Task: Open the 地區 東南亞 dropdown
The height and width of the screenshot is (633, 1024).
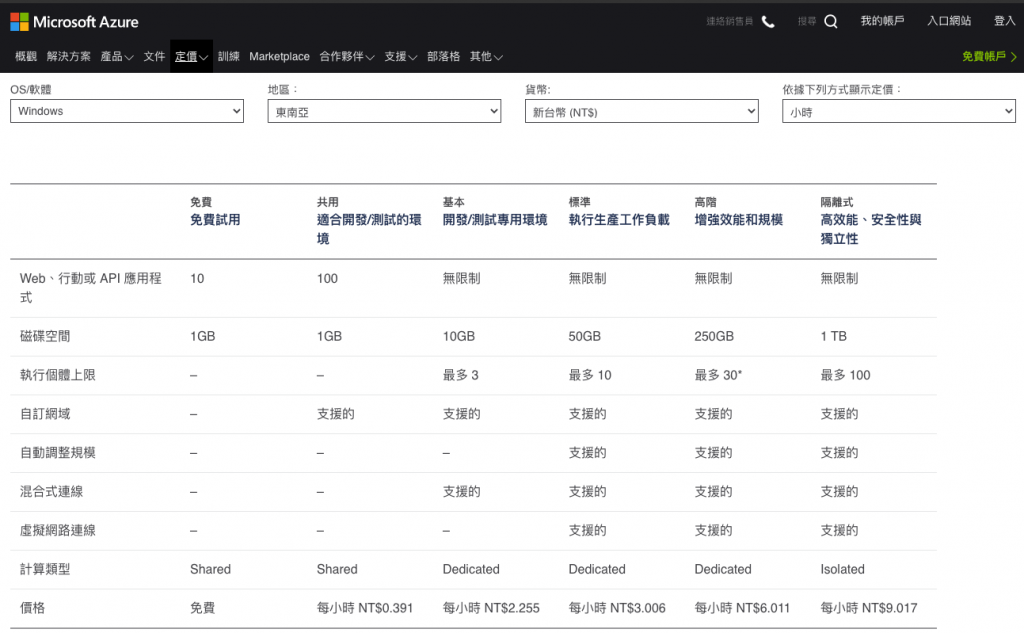Action: [384, 111]
